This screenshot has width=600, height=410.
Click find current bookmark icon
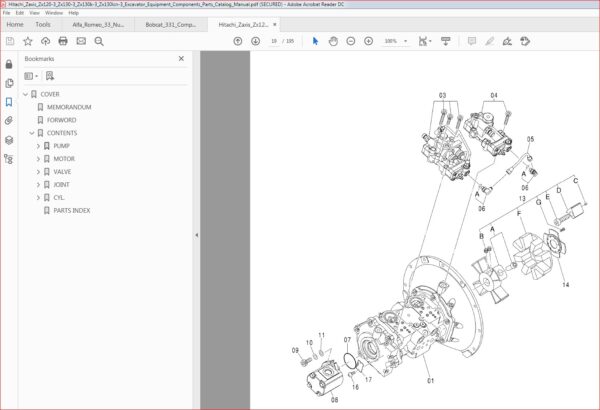[x=50, y=76]
